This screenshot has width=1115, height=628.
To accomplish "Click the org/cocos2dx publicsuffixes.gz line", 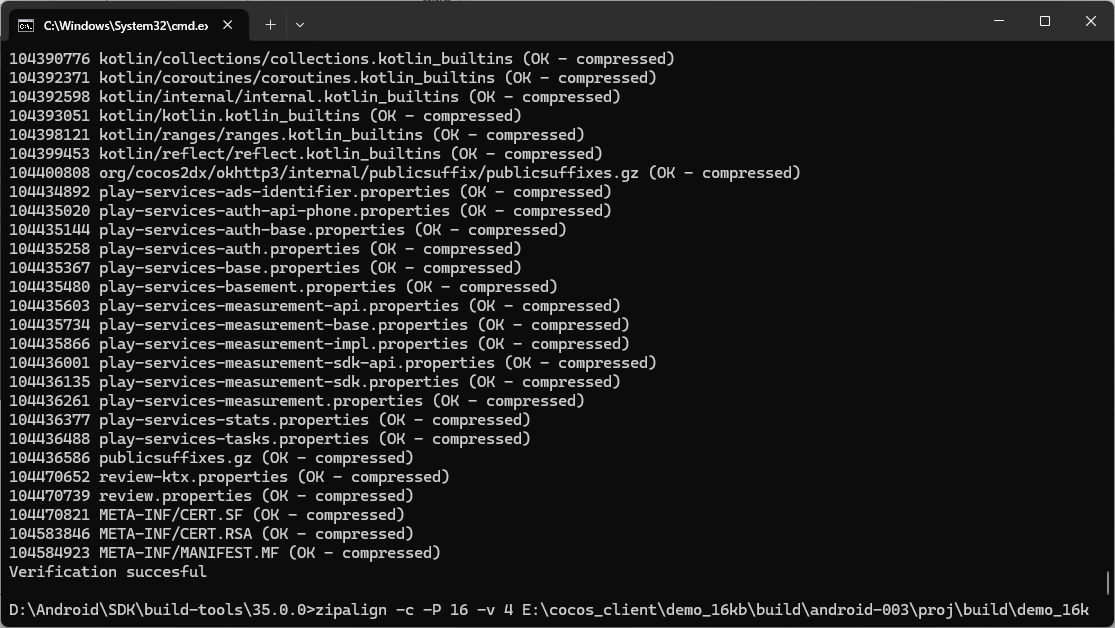I will point(405,173).
